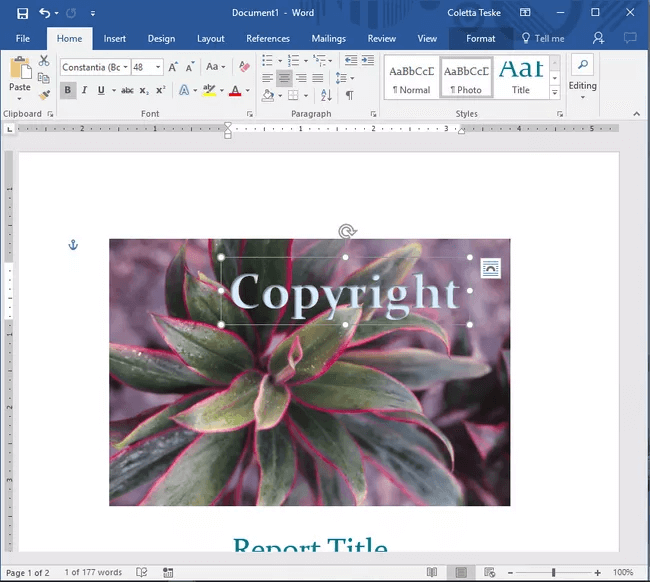
Task: Open the Format contextual tab
Action: point(480,39)
